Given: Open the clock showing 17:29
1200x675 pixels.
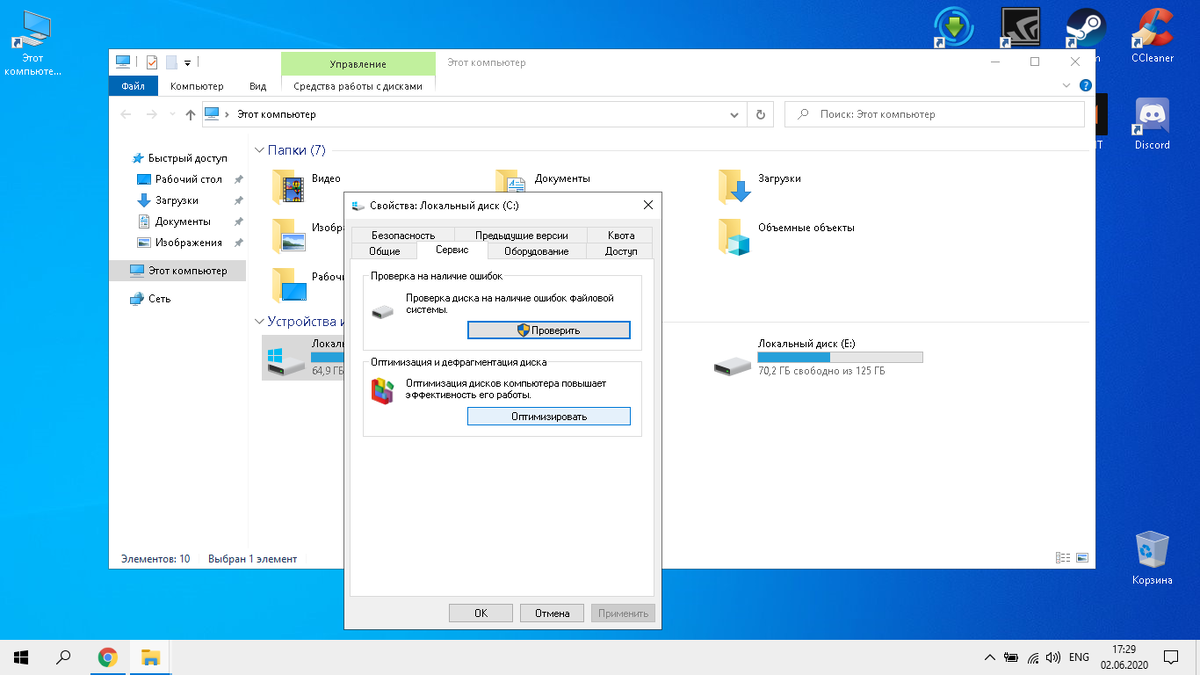Looking at the screenshot, I should [1125, 657].
